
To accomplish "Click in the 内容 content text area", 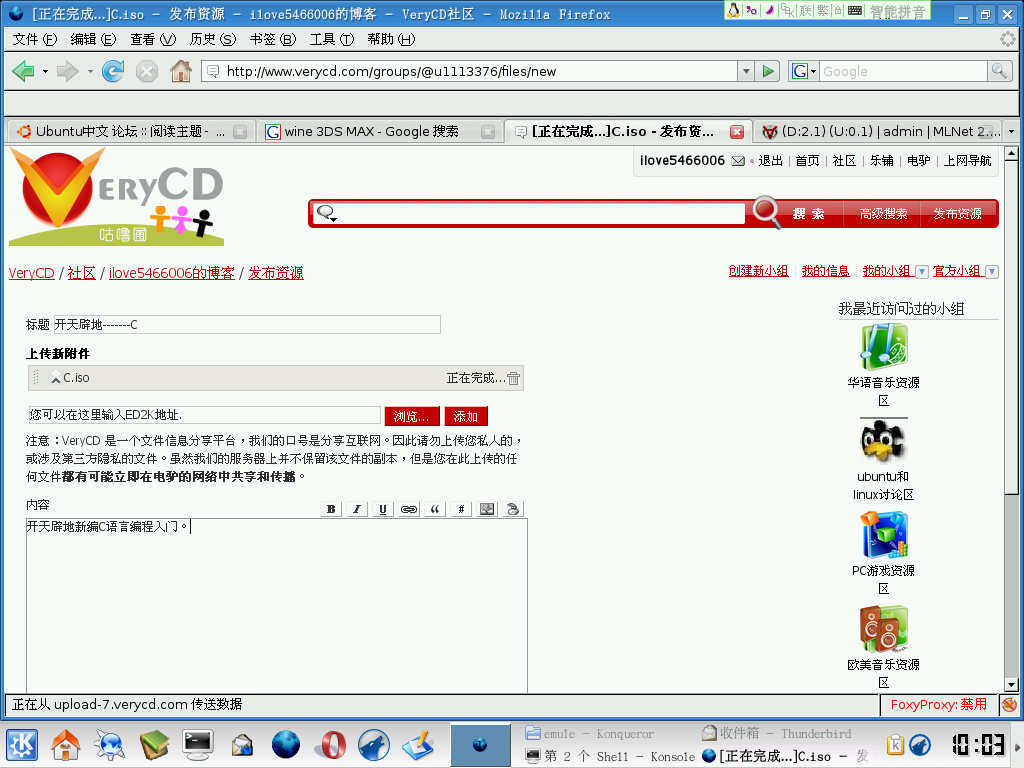I will point(277,605).
